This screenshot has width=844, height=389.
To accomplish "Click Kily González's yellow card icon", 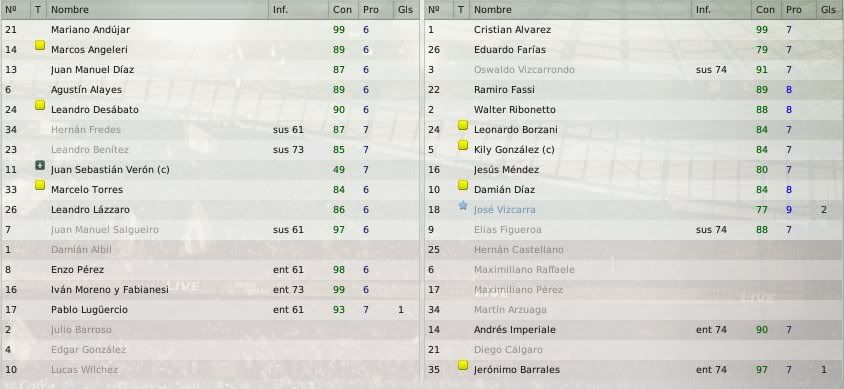I will click(462, 145).
